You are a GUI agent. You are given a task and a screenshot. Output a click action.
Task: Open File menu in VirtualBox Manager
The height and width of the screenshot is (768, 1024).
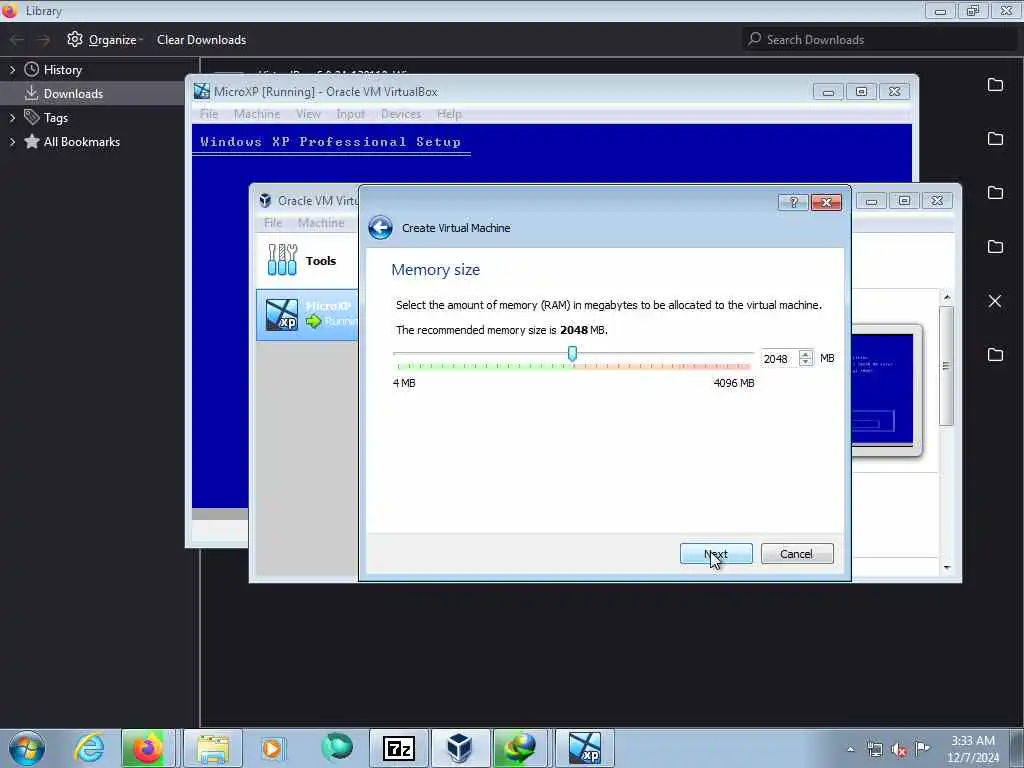pos(273,223)
